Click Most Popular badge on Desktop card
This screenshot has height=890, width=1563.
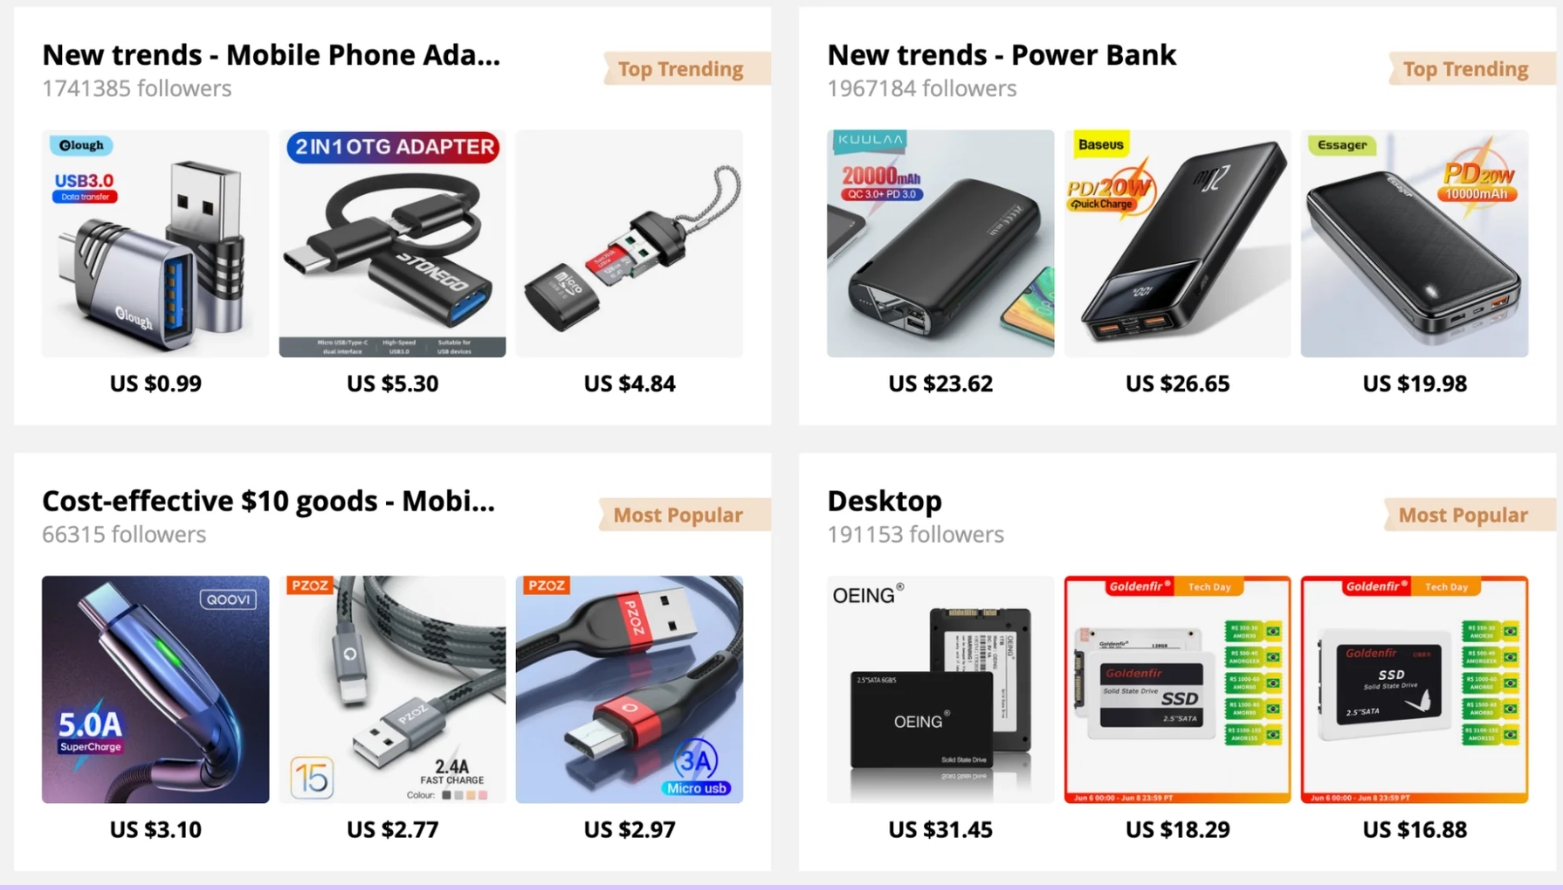1465,515
